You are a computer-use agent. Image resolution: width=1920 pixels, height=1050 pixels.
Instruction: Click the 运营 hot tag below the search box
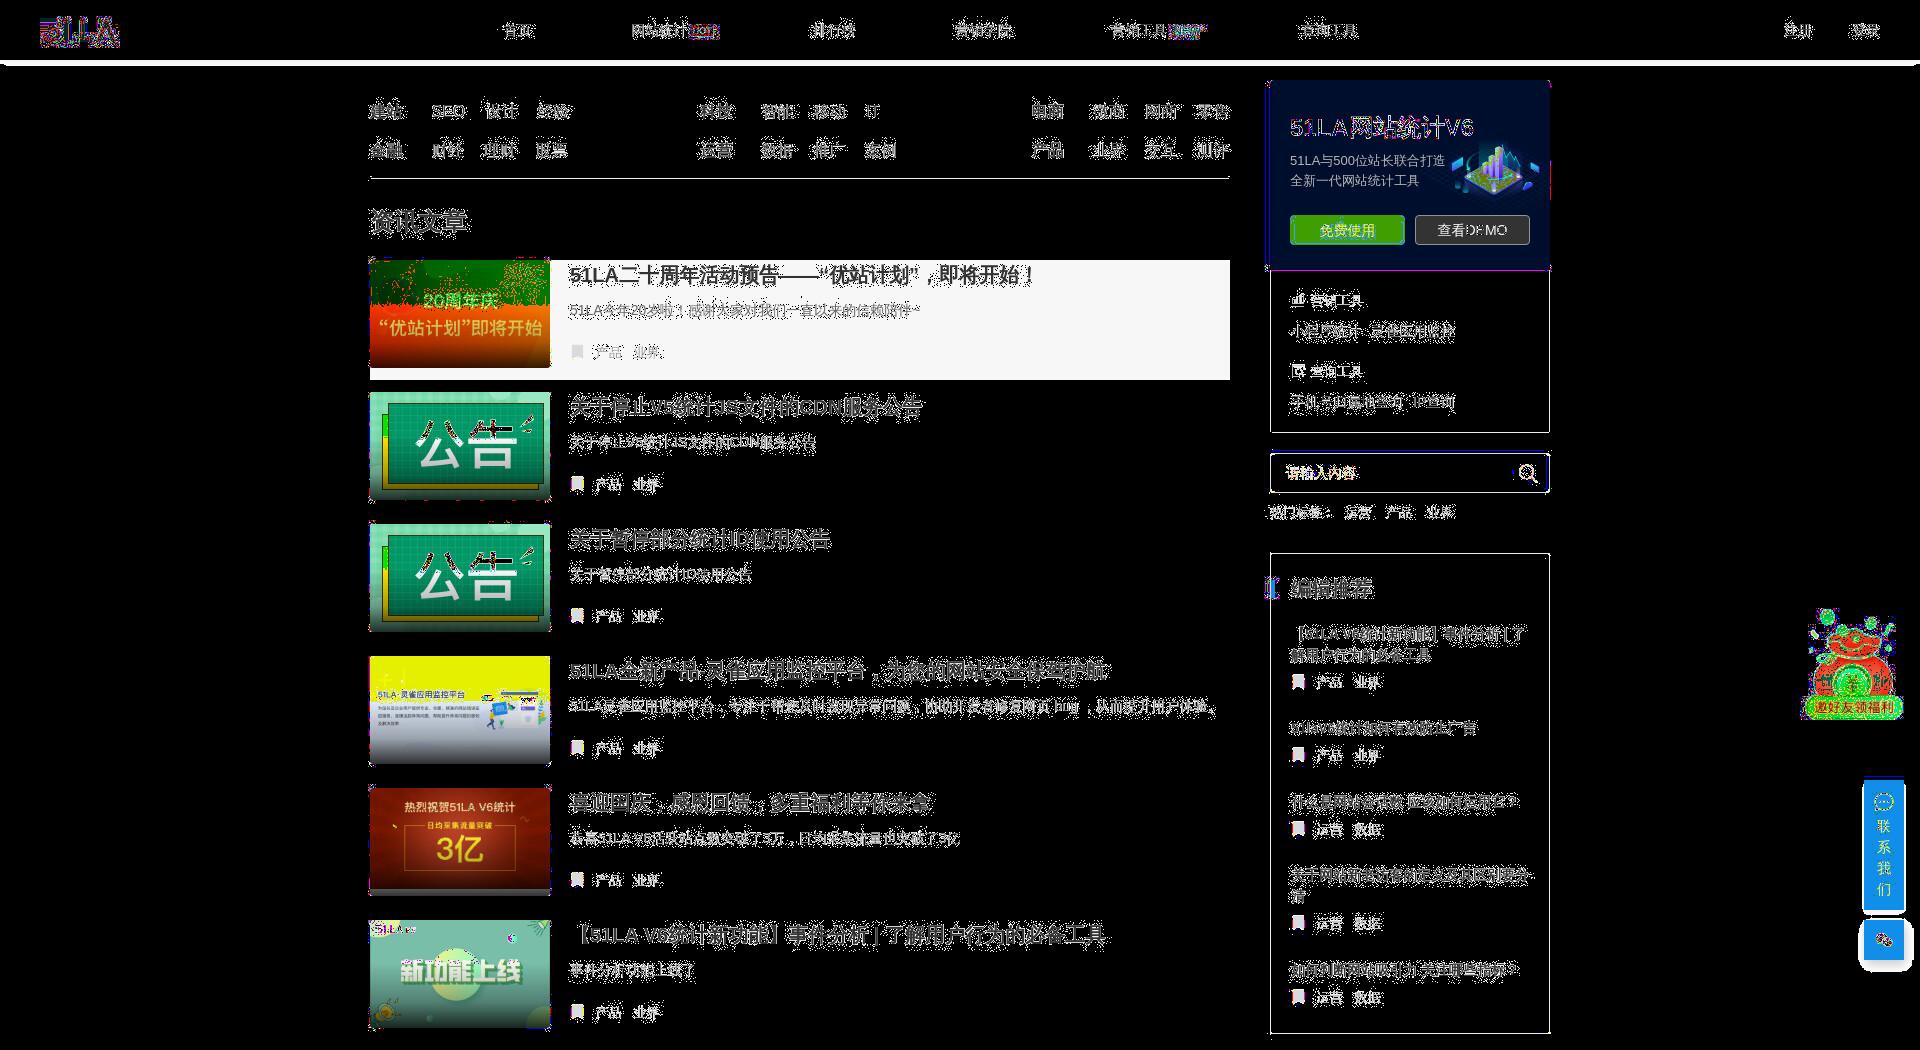(x=1358, y=512)
